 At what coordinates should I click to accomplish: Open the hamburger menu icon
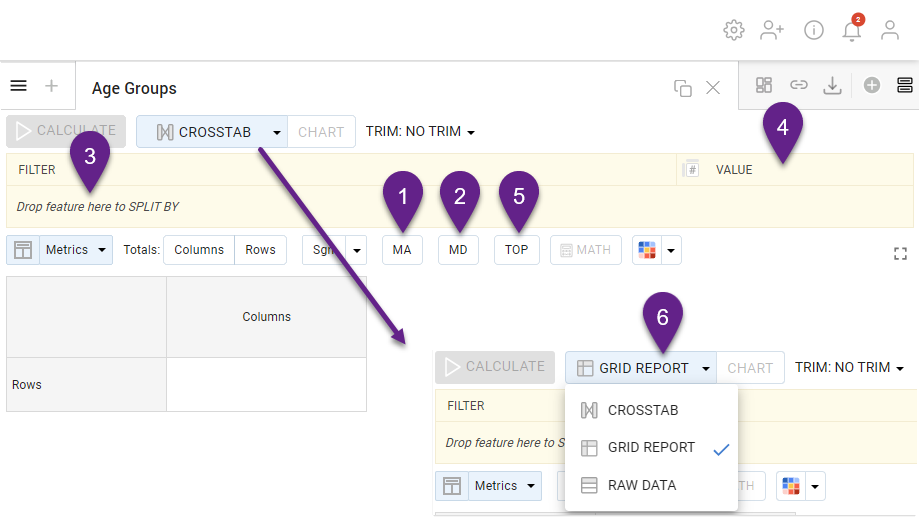[18, 86]
